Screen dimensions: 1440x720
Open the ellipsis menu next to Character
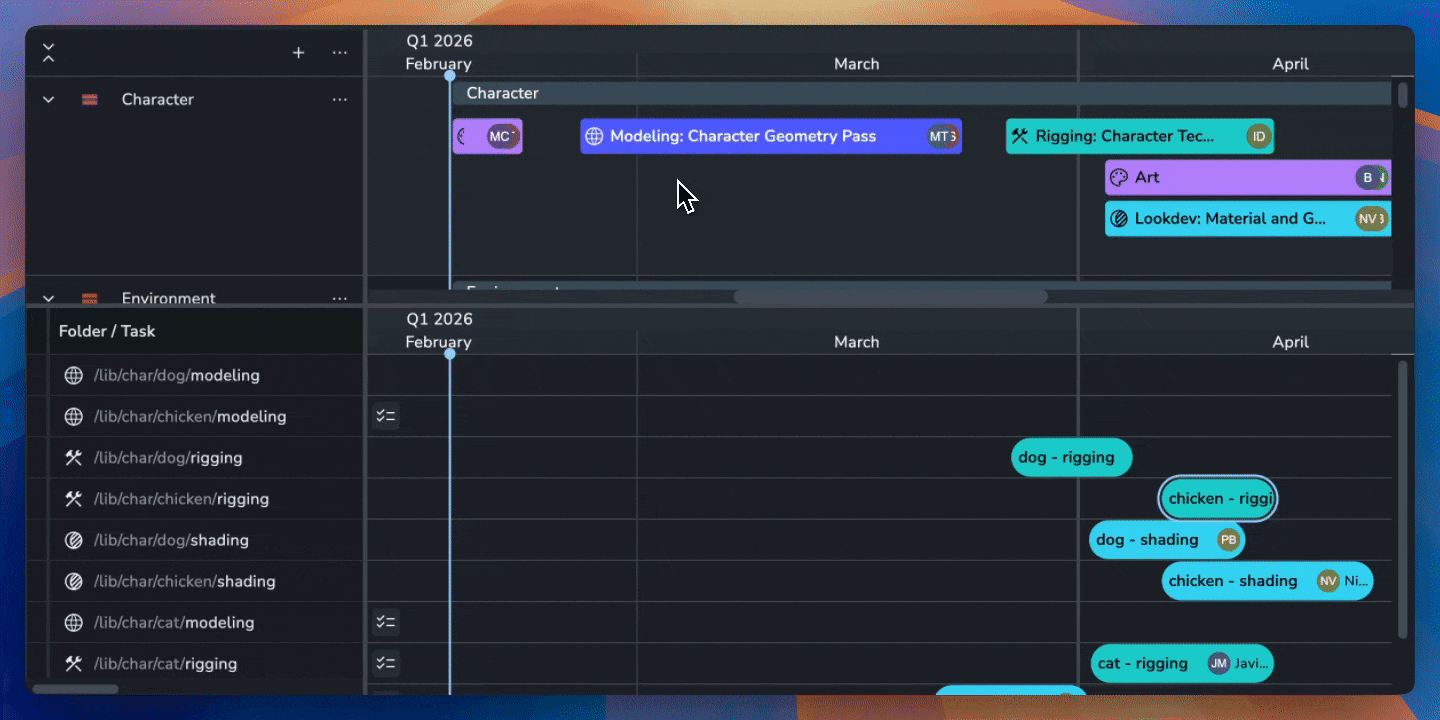(x=339, y=99)
